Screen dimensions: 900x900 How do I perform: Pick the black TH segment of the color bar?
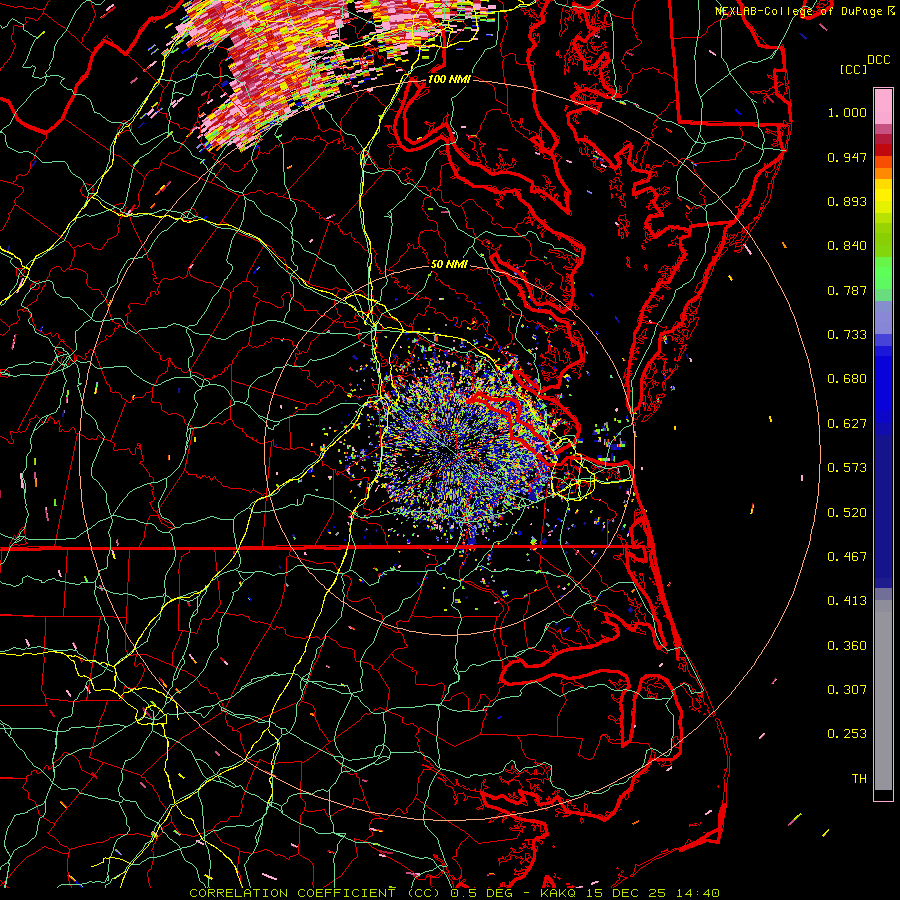(x=883, y=795)
